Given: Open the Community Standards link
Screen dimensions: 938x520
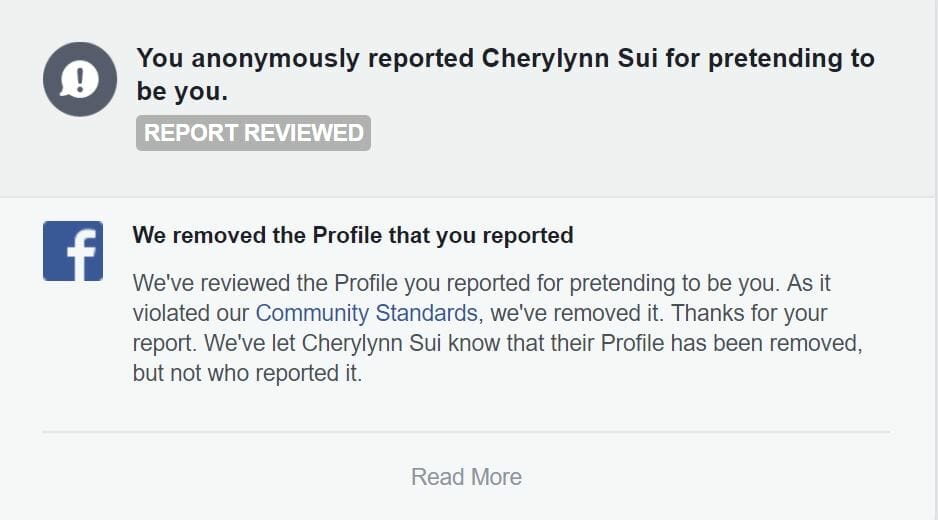Looking at the screenshot, I should point(366,313).
